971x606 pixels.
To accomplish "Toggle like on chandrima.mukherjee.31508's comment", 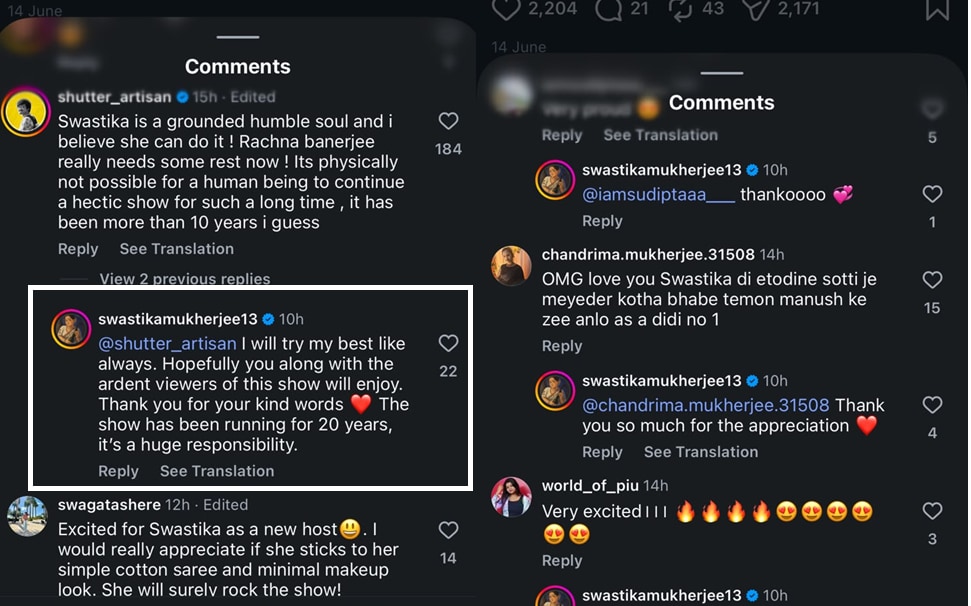I will 932,280.
